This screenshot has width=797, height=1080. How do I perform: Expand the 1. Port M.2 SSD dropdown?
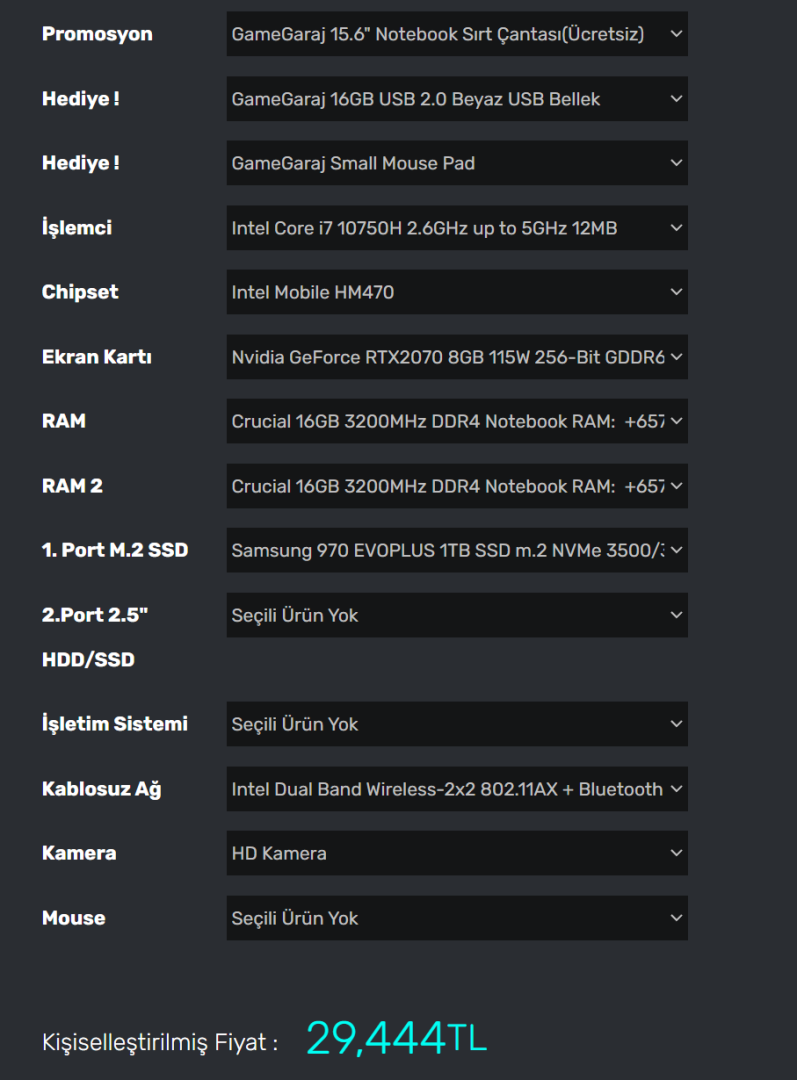(456, 550)
